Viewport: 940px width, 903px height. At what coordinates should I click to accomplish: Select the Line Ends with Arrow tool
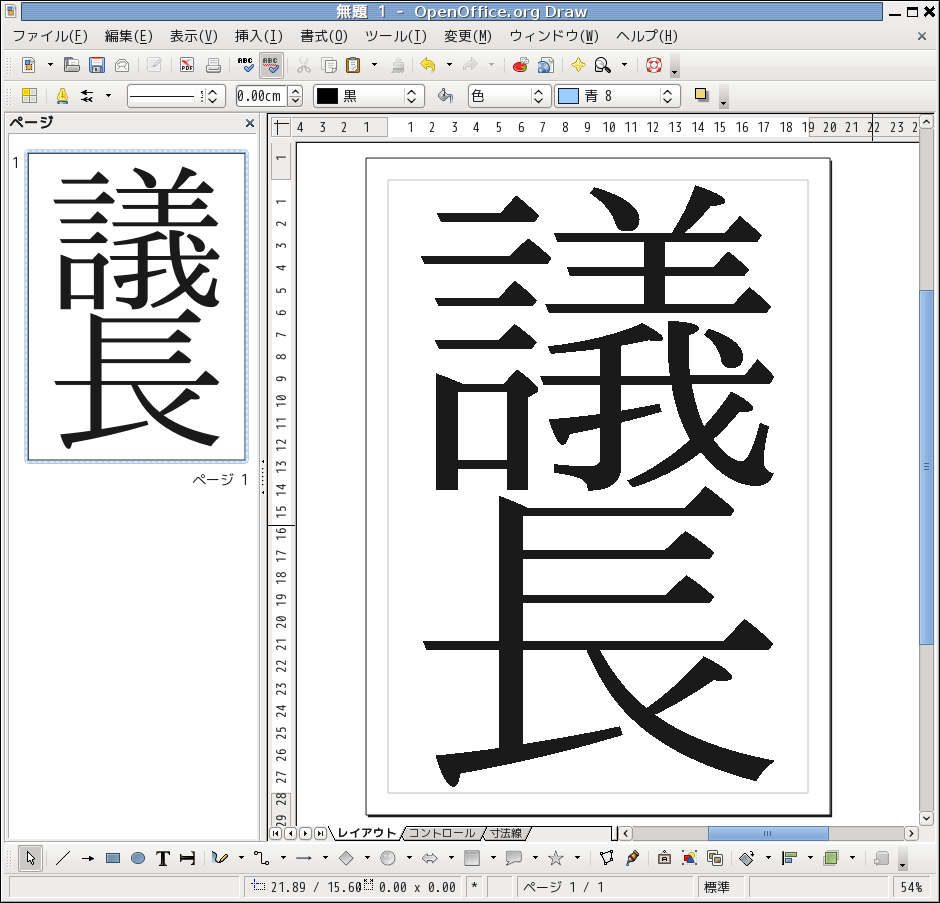coord(88,858)
